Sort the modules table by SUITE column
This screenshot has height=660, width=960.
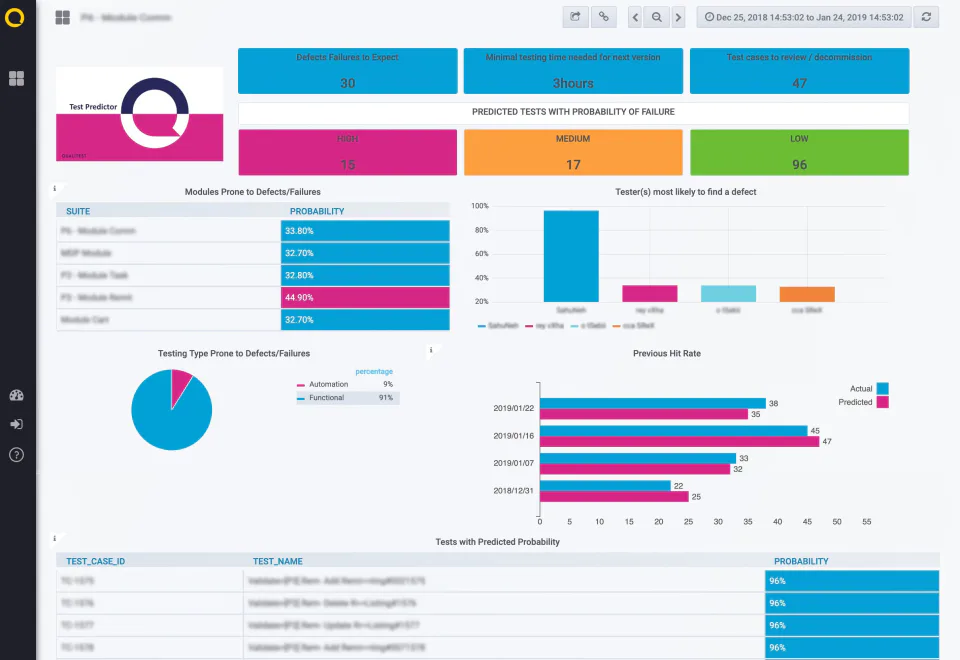(78, 211)
